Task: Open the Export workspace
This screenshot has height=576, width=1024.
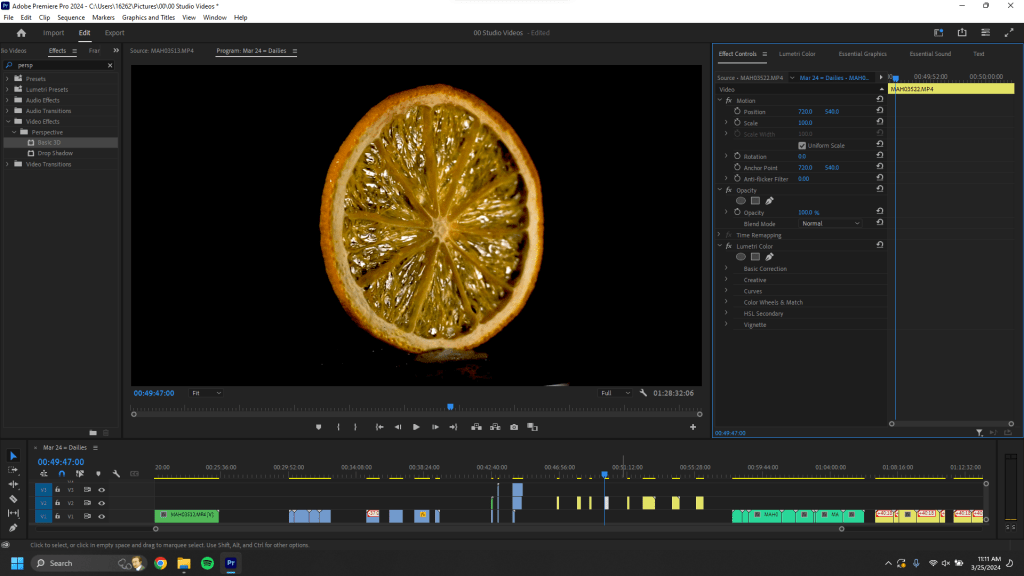Action: pos(115,33)
